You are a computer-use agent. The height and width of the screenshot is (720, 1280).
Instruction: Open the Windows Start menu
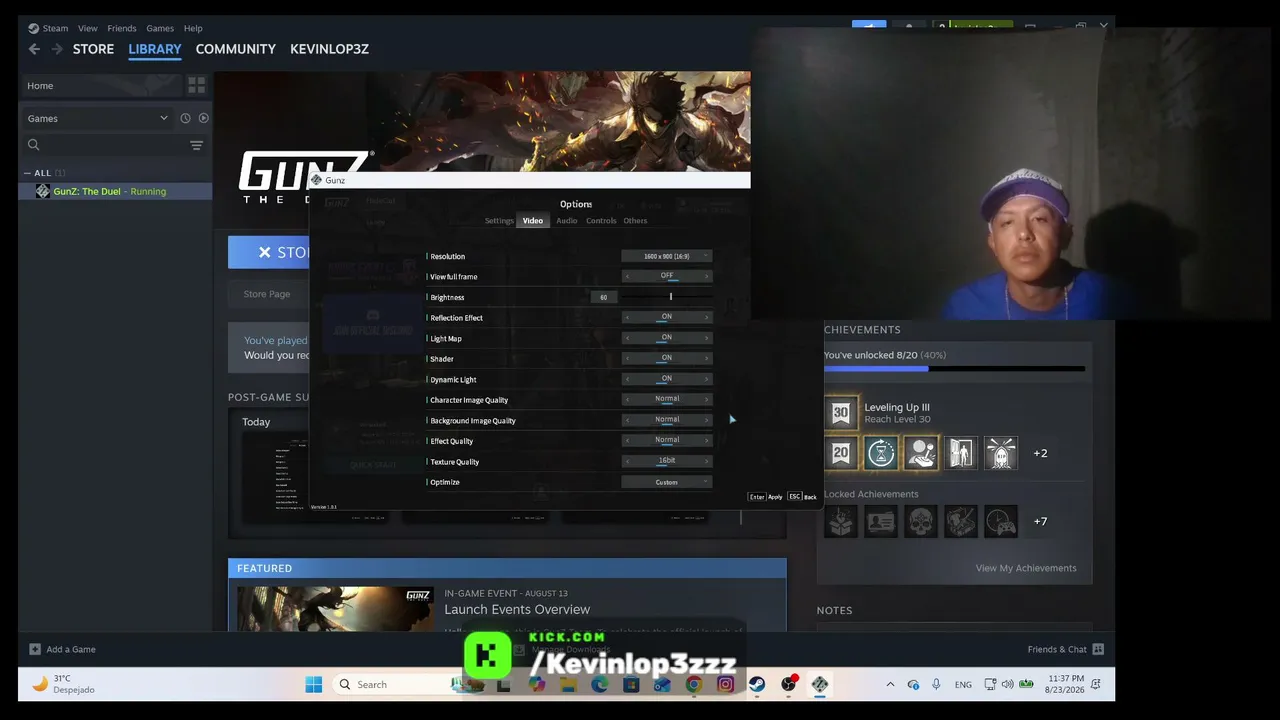314,684
